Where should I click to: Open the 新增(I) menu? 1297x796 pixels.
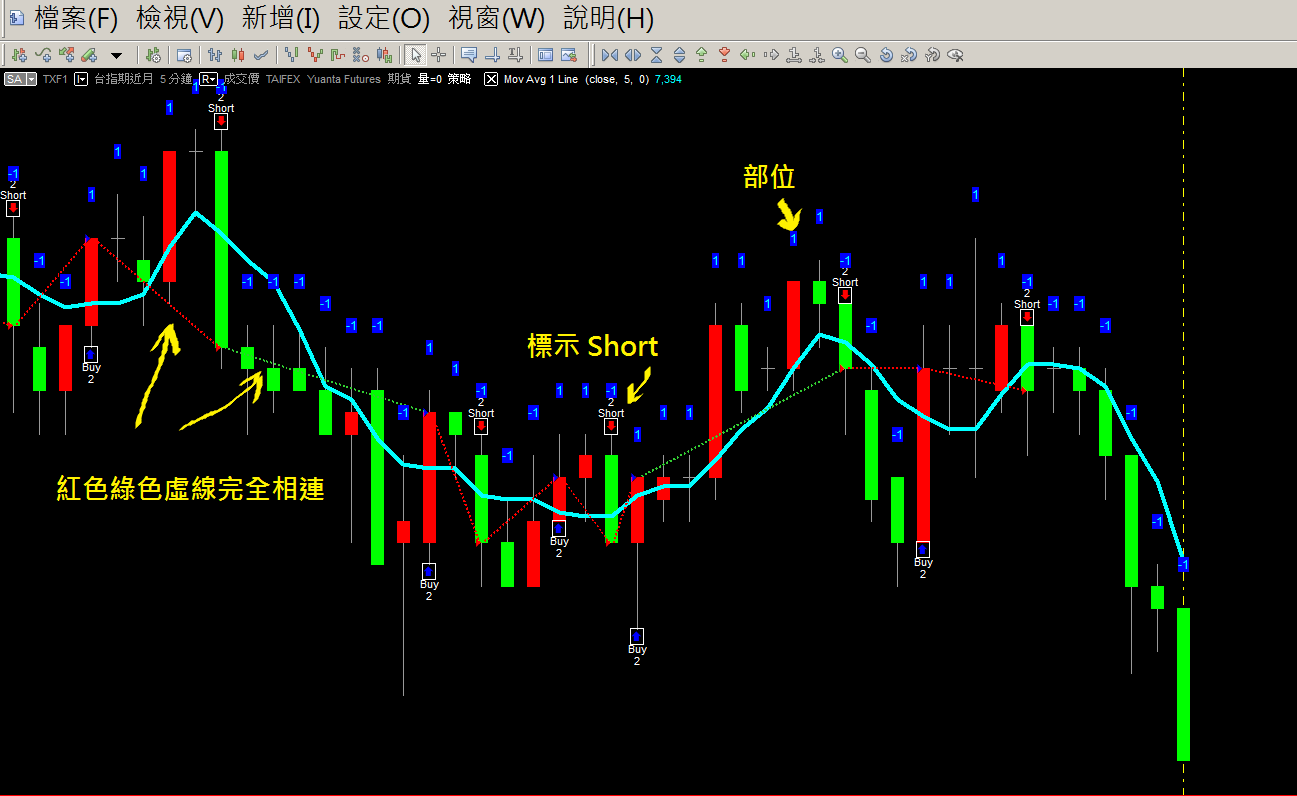tap(281, 17)
